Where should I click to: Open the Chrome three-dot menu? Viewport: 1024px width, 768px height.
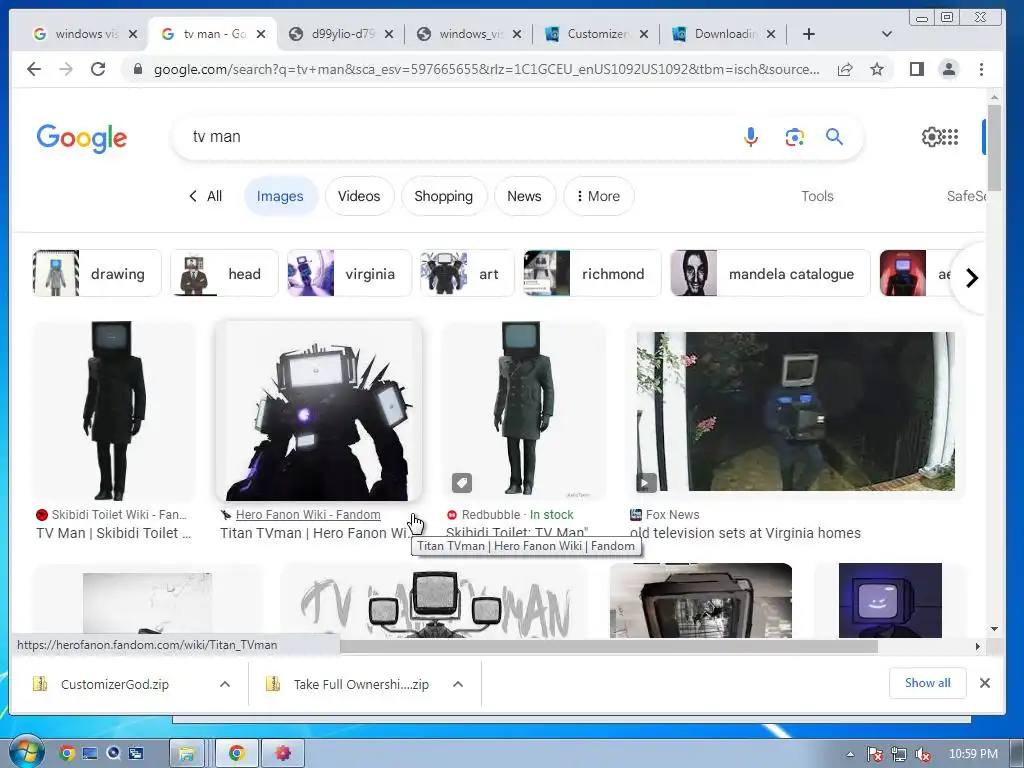coord(981,69)
